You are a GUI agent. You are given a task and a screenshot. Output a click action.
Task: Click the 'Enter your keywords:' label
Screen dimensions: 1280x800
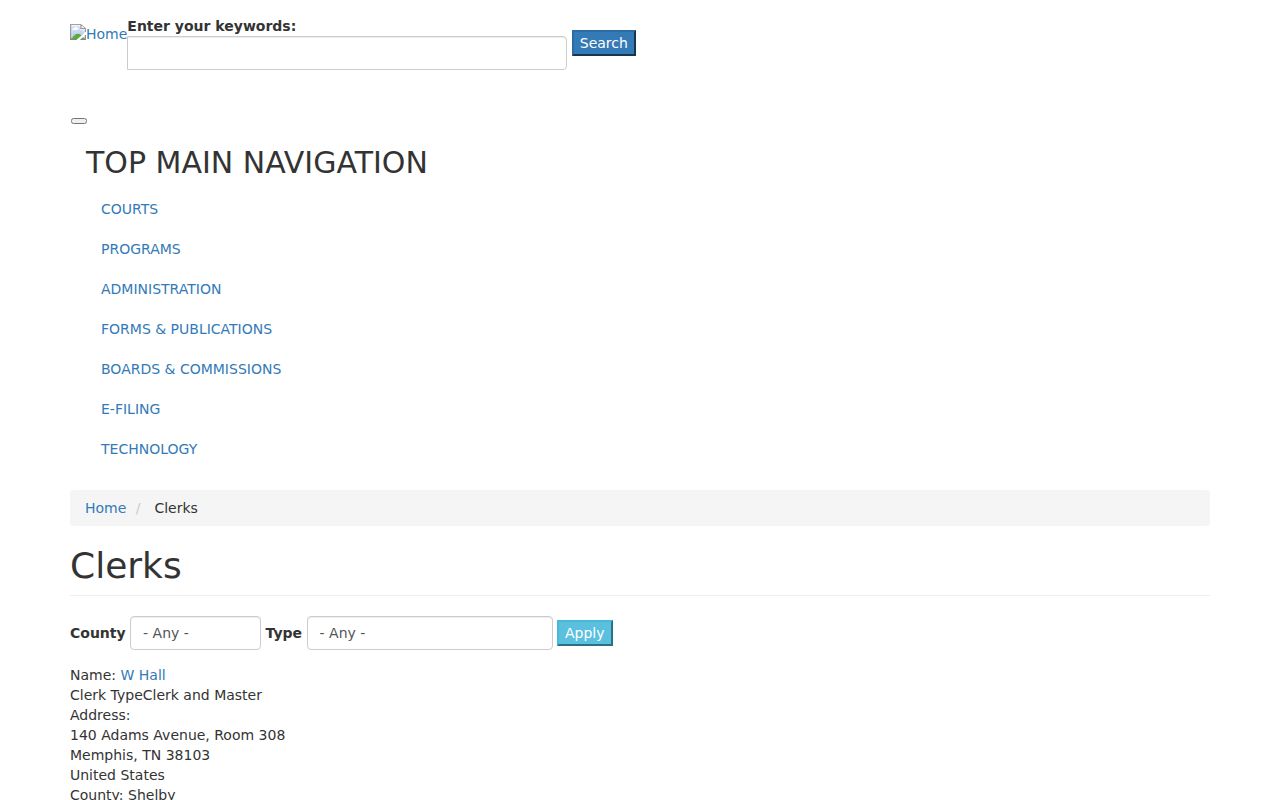pyautogui.click(x=212, y=26)
